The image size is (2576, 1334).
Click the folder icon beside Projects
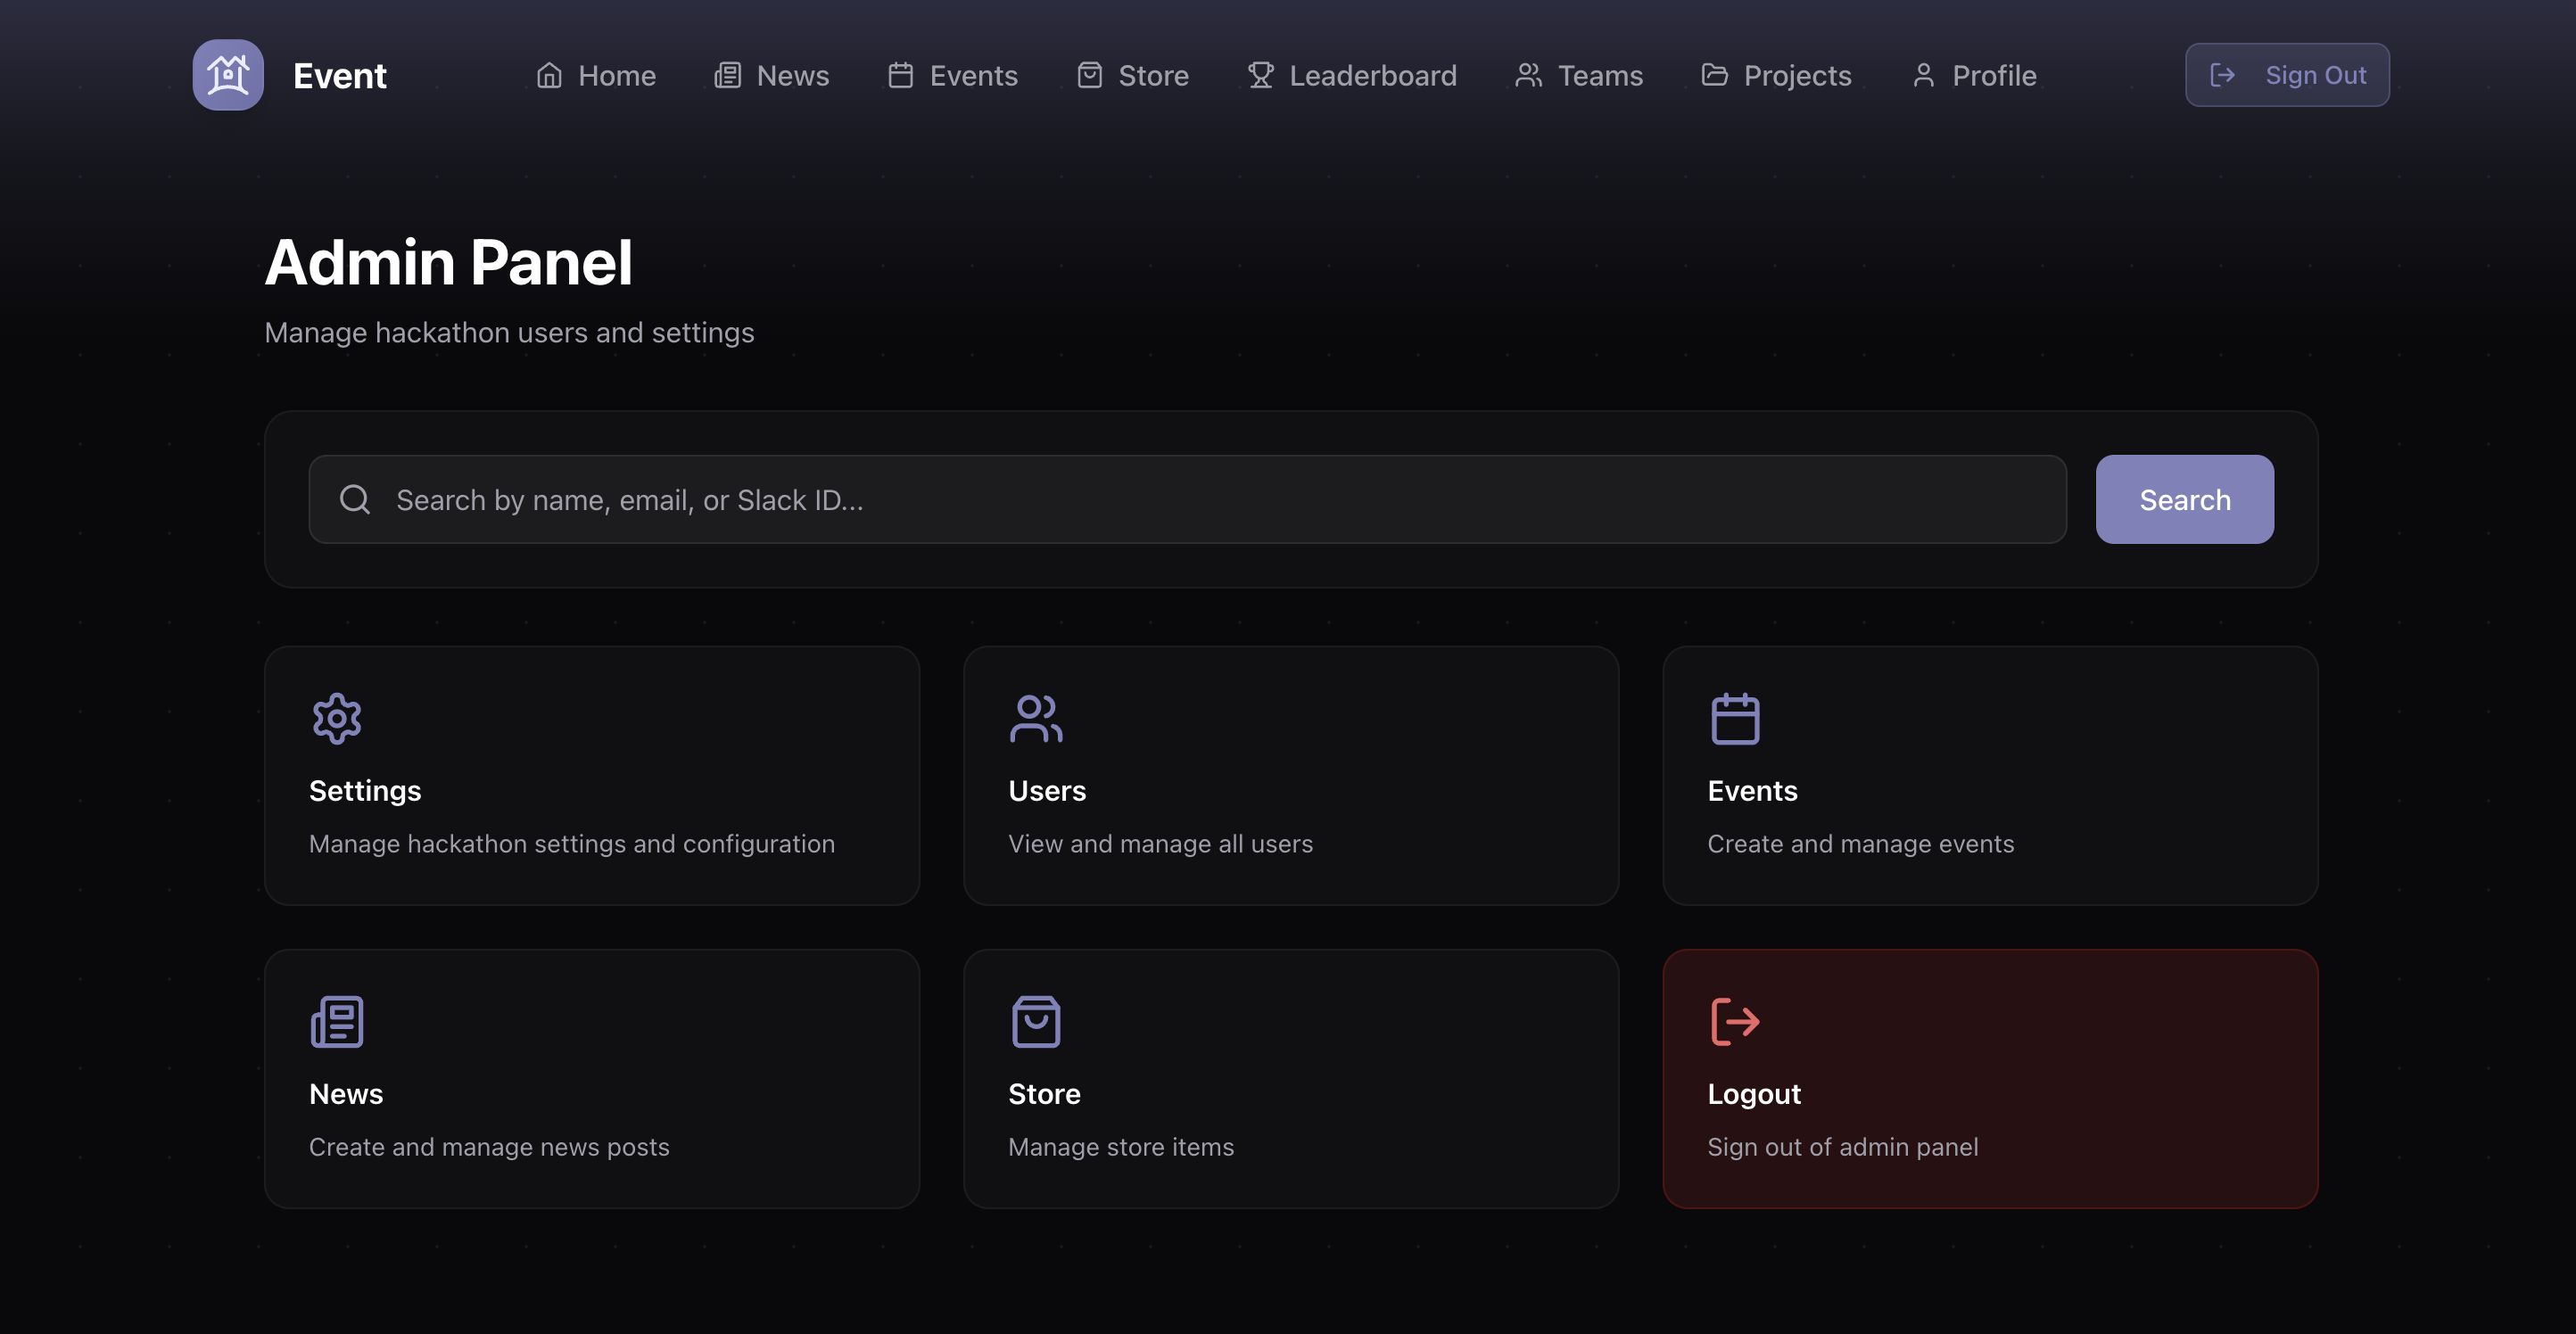[1714, 75]
